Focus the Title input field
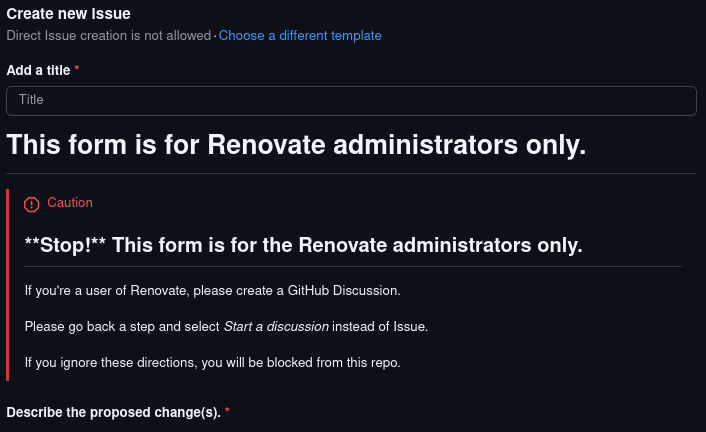Screen dimensions: 706x432 351,100
